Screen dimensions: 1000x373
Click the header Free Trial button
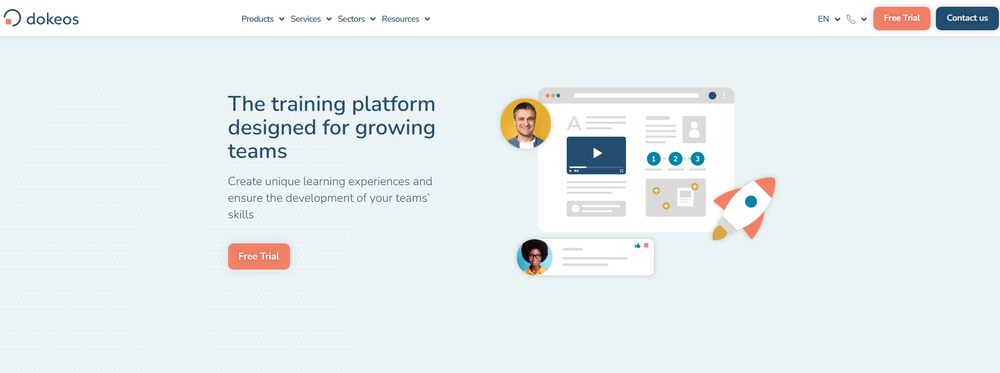coord(901,18)
